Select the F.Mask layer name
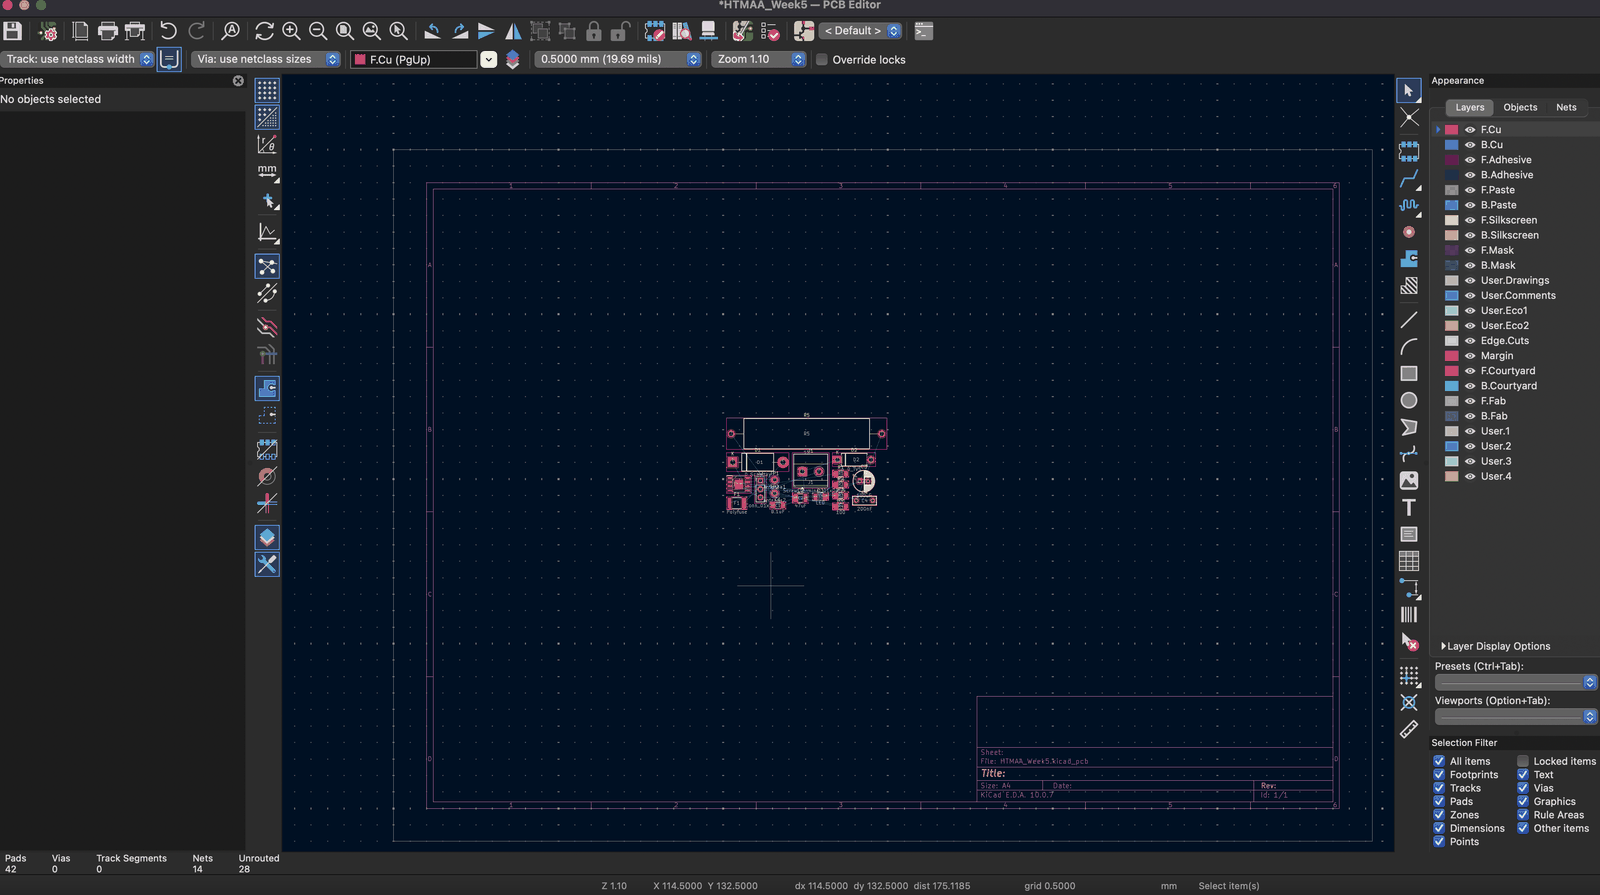 pos(1497,251)
